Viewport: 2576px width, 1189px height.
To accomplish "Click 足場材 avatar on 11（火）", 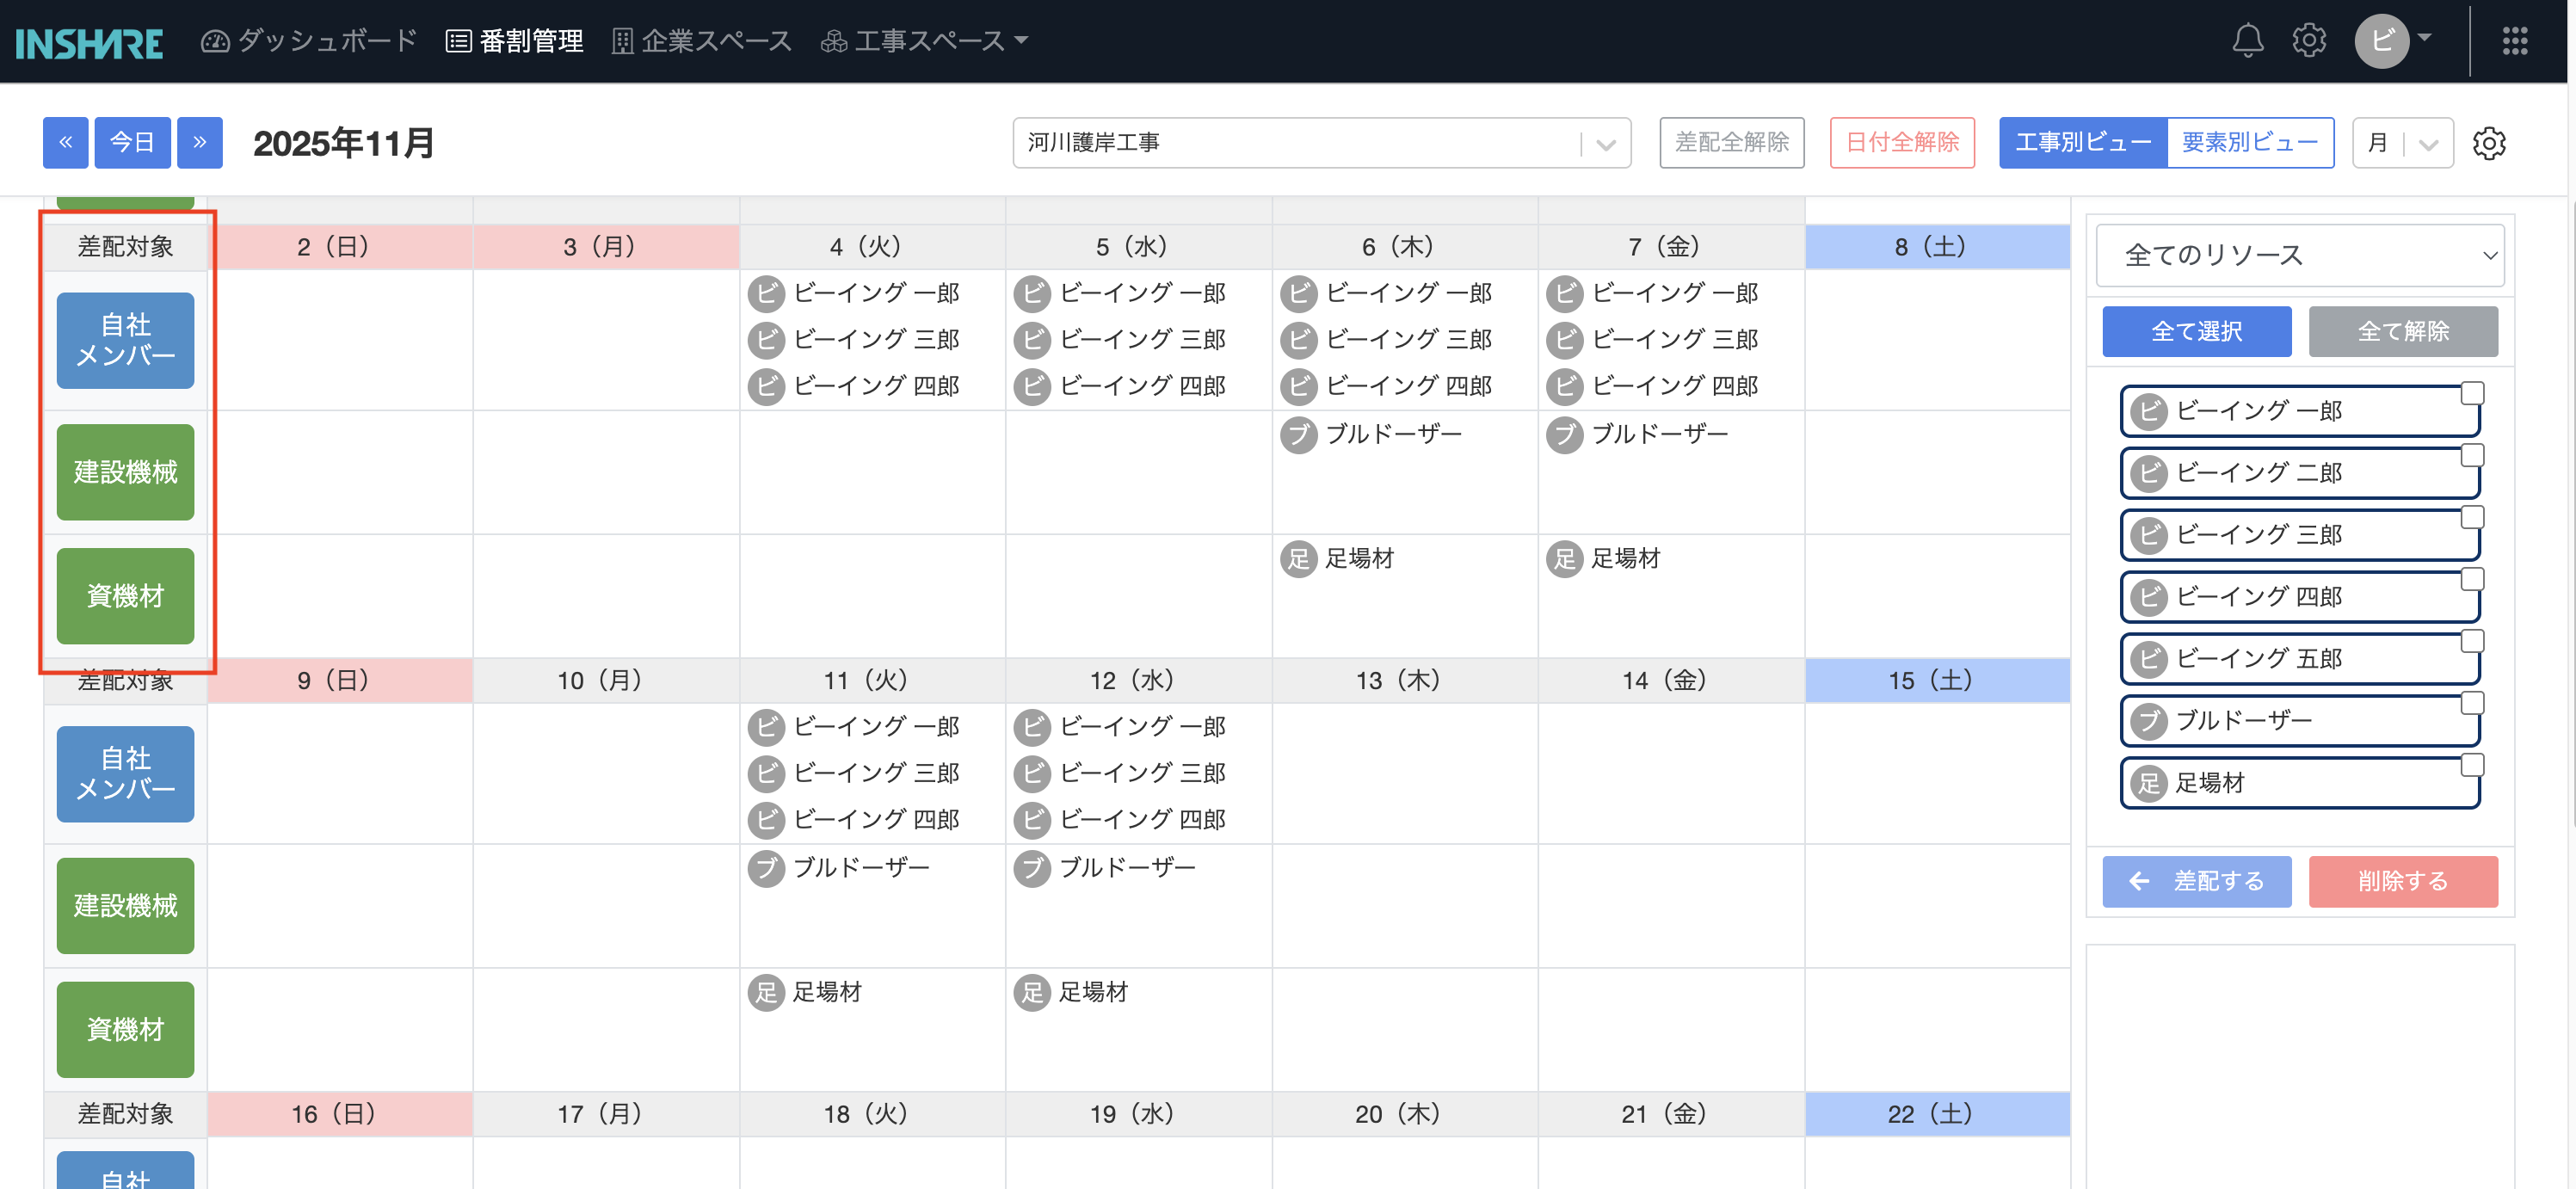I will coord(766,992).
